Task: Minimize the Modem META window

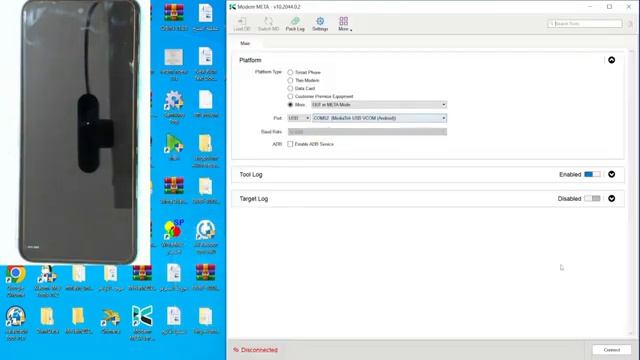Action: (590, 7)
